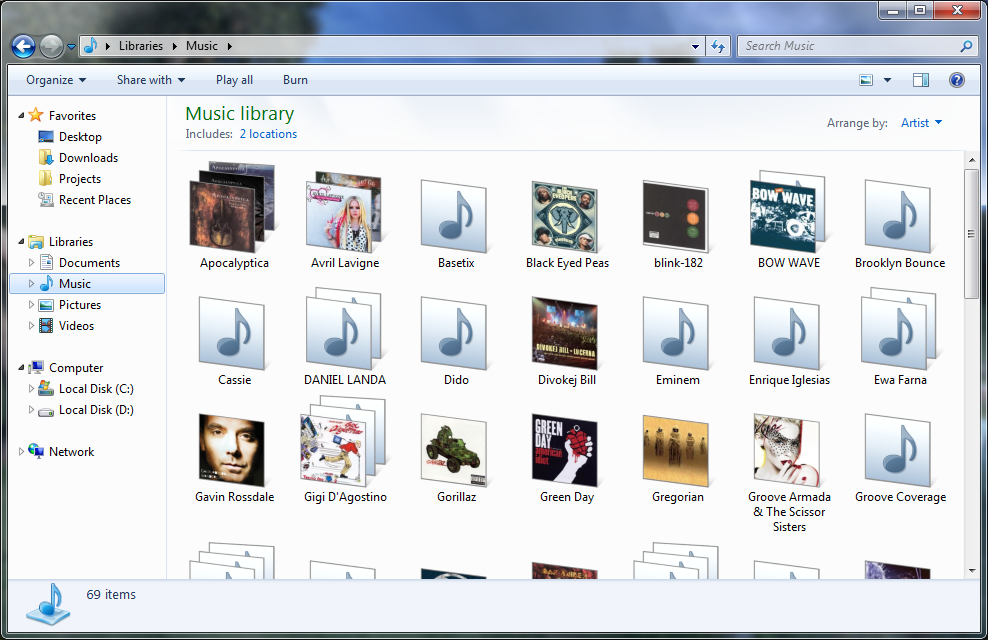Select the Gorillaz album cover
Screen dimensions: 988x640
pos(454,450)
